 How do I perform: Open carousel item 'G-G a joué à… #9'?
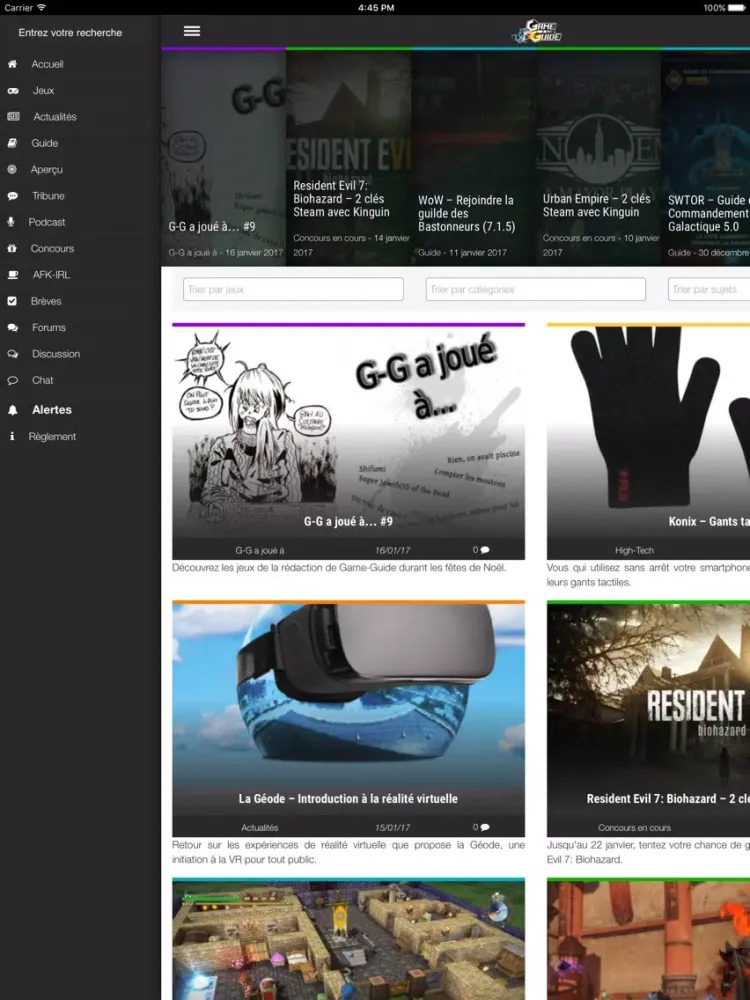pos(223,158)
